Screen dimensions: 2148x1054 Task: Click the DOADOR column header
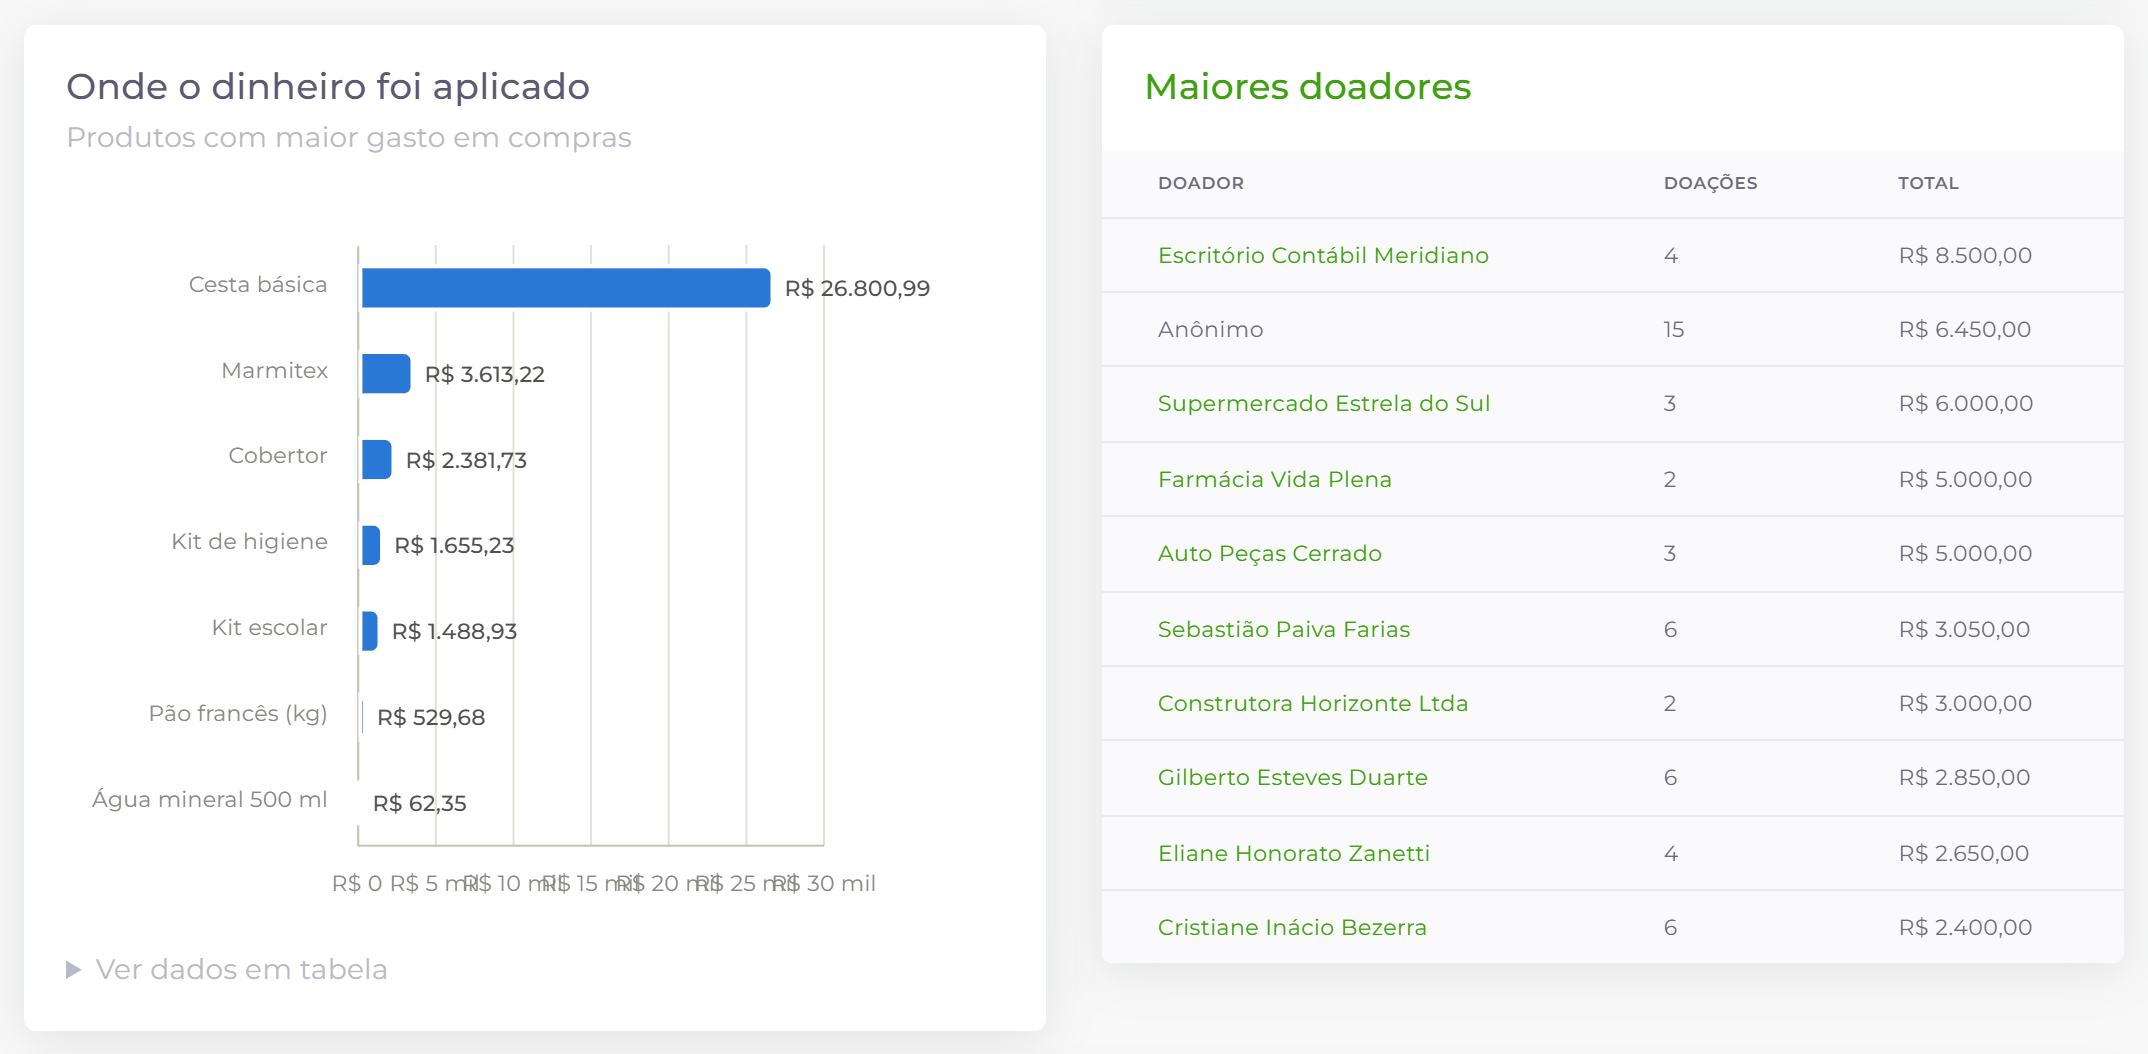1201,183
